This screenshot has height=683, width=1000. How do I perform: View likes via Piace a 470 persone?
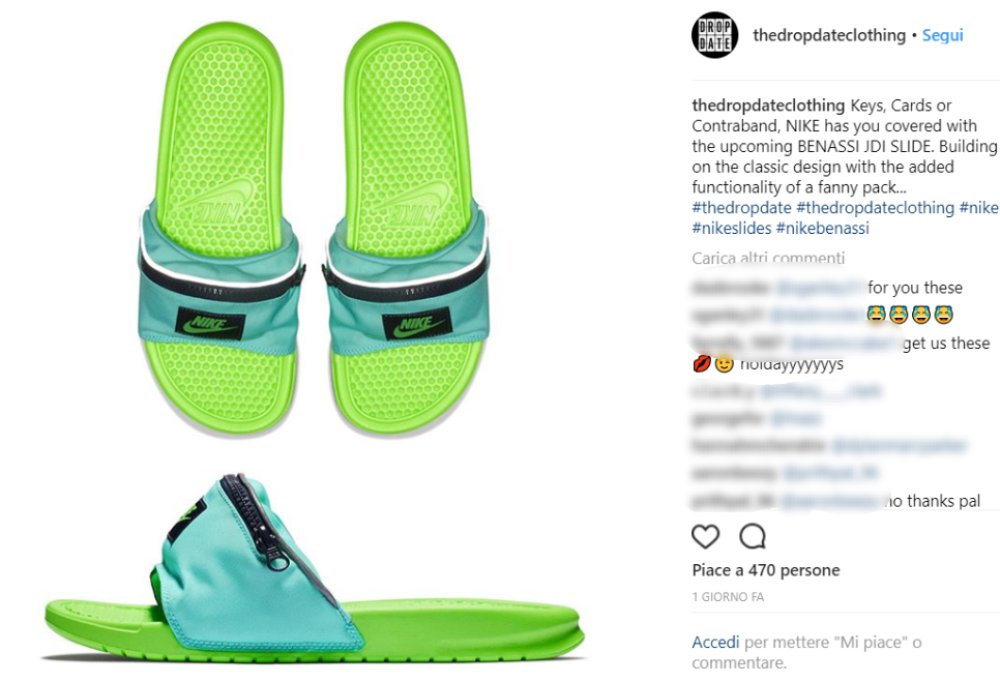[x=766, y=570]
